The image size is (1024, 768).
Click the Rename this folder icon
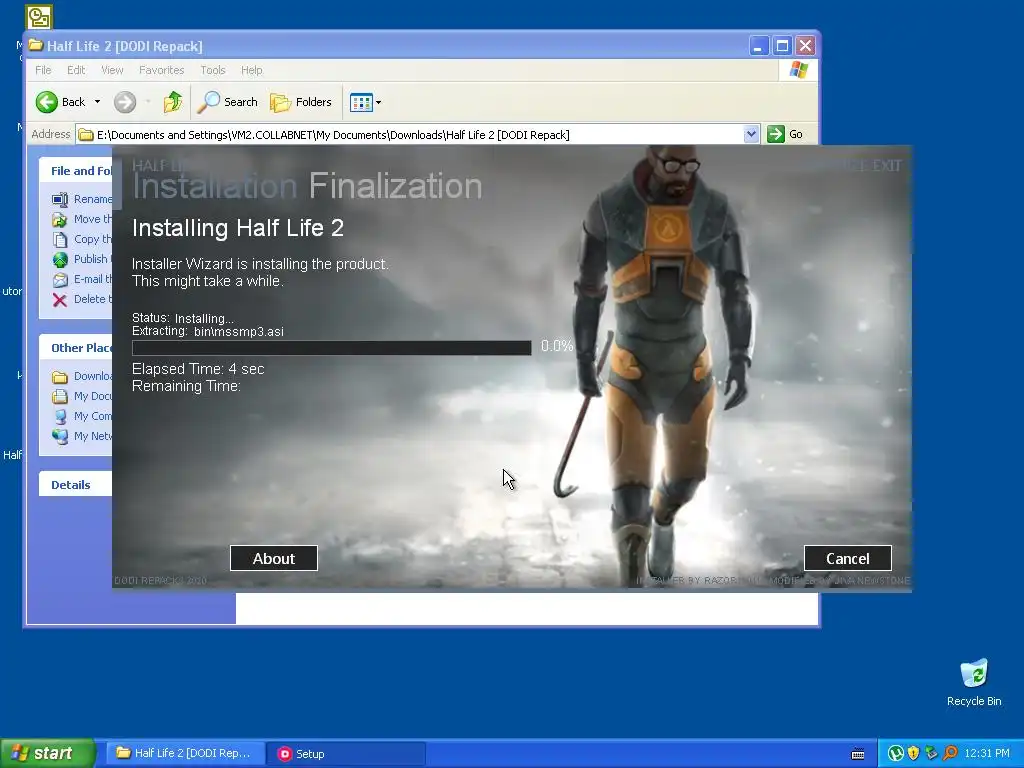click(60, 199)
